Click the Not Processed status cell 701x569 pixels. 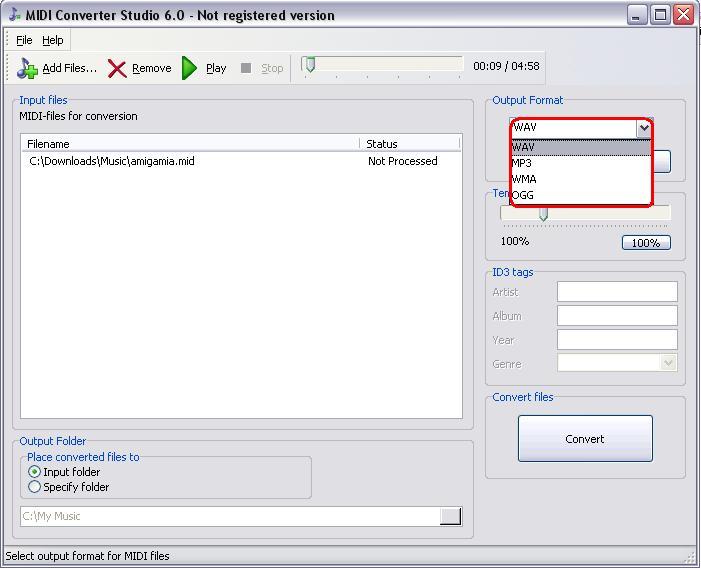402,161
